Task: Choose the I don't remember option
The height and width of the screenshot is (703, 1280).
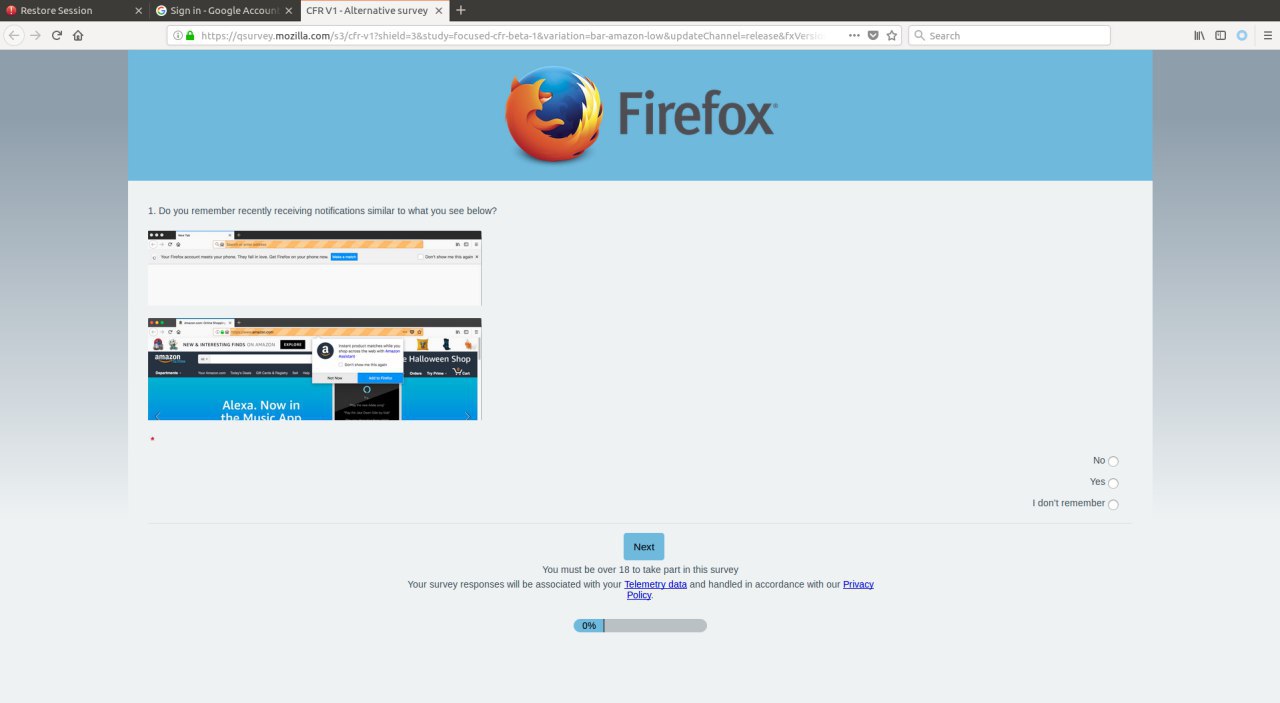Action: coord(1113,505)
